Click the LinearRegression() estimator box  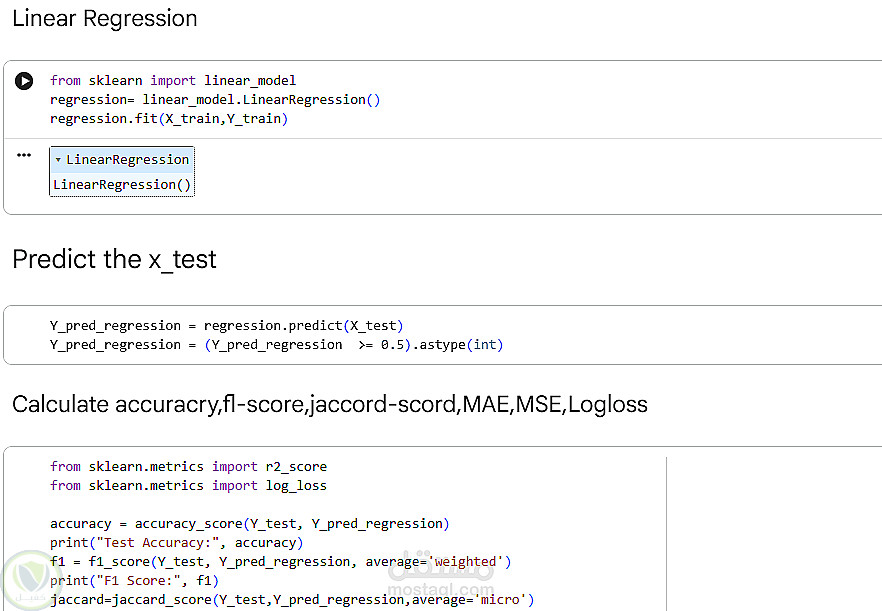tap(121, 185)
